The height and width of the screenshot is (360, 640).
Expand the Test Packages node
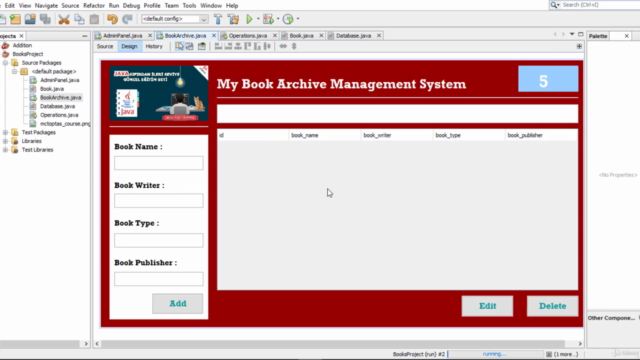[x=5, y=132]
